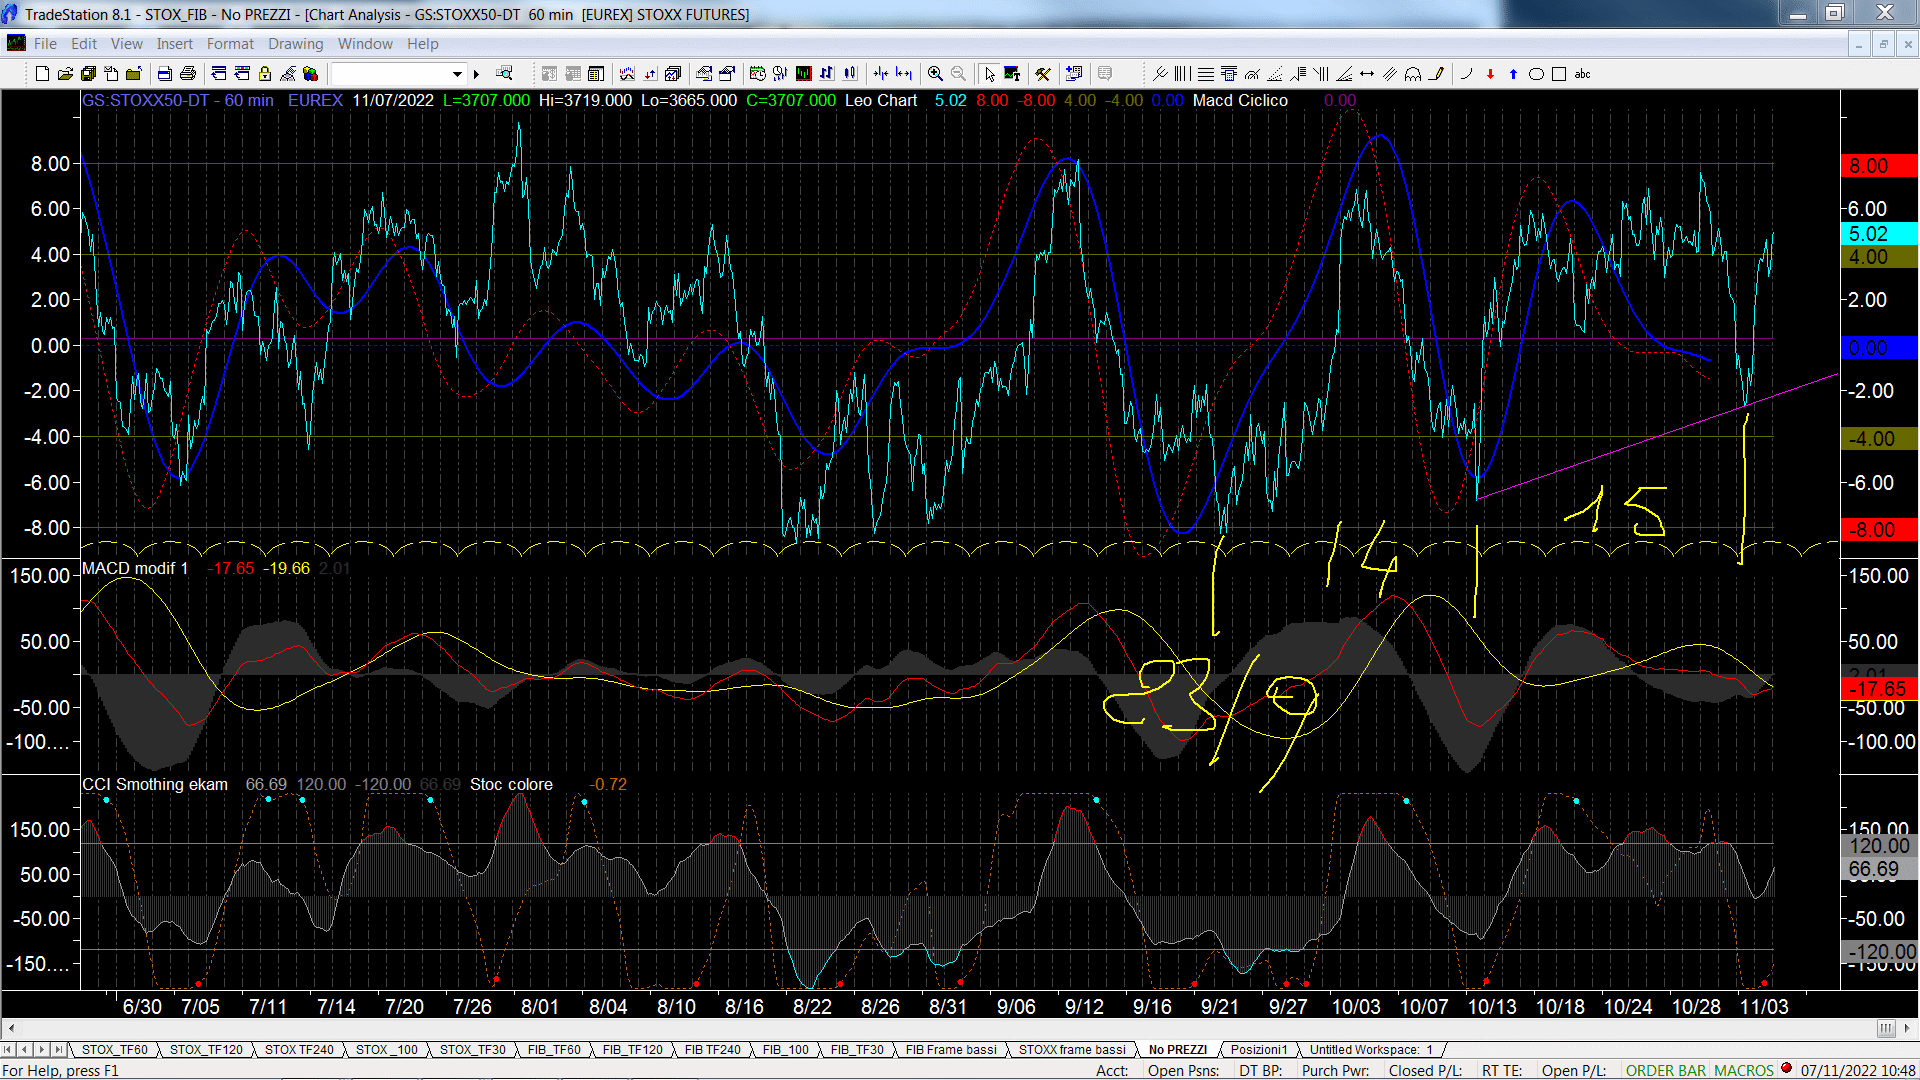Open the symbol combo box dropdown
The image size is (1920, 1080).
pos(457,74)
